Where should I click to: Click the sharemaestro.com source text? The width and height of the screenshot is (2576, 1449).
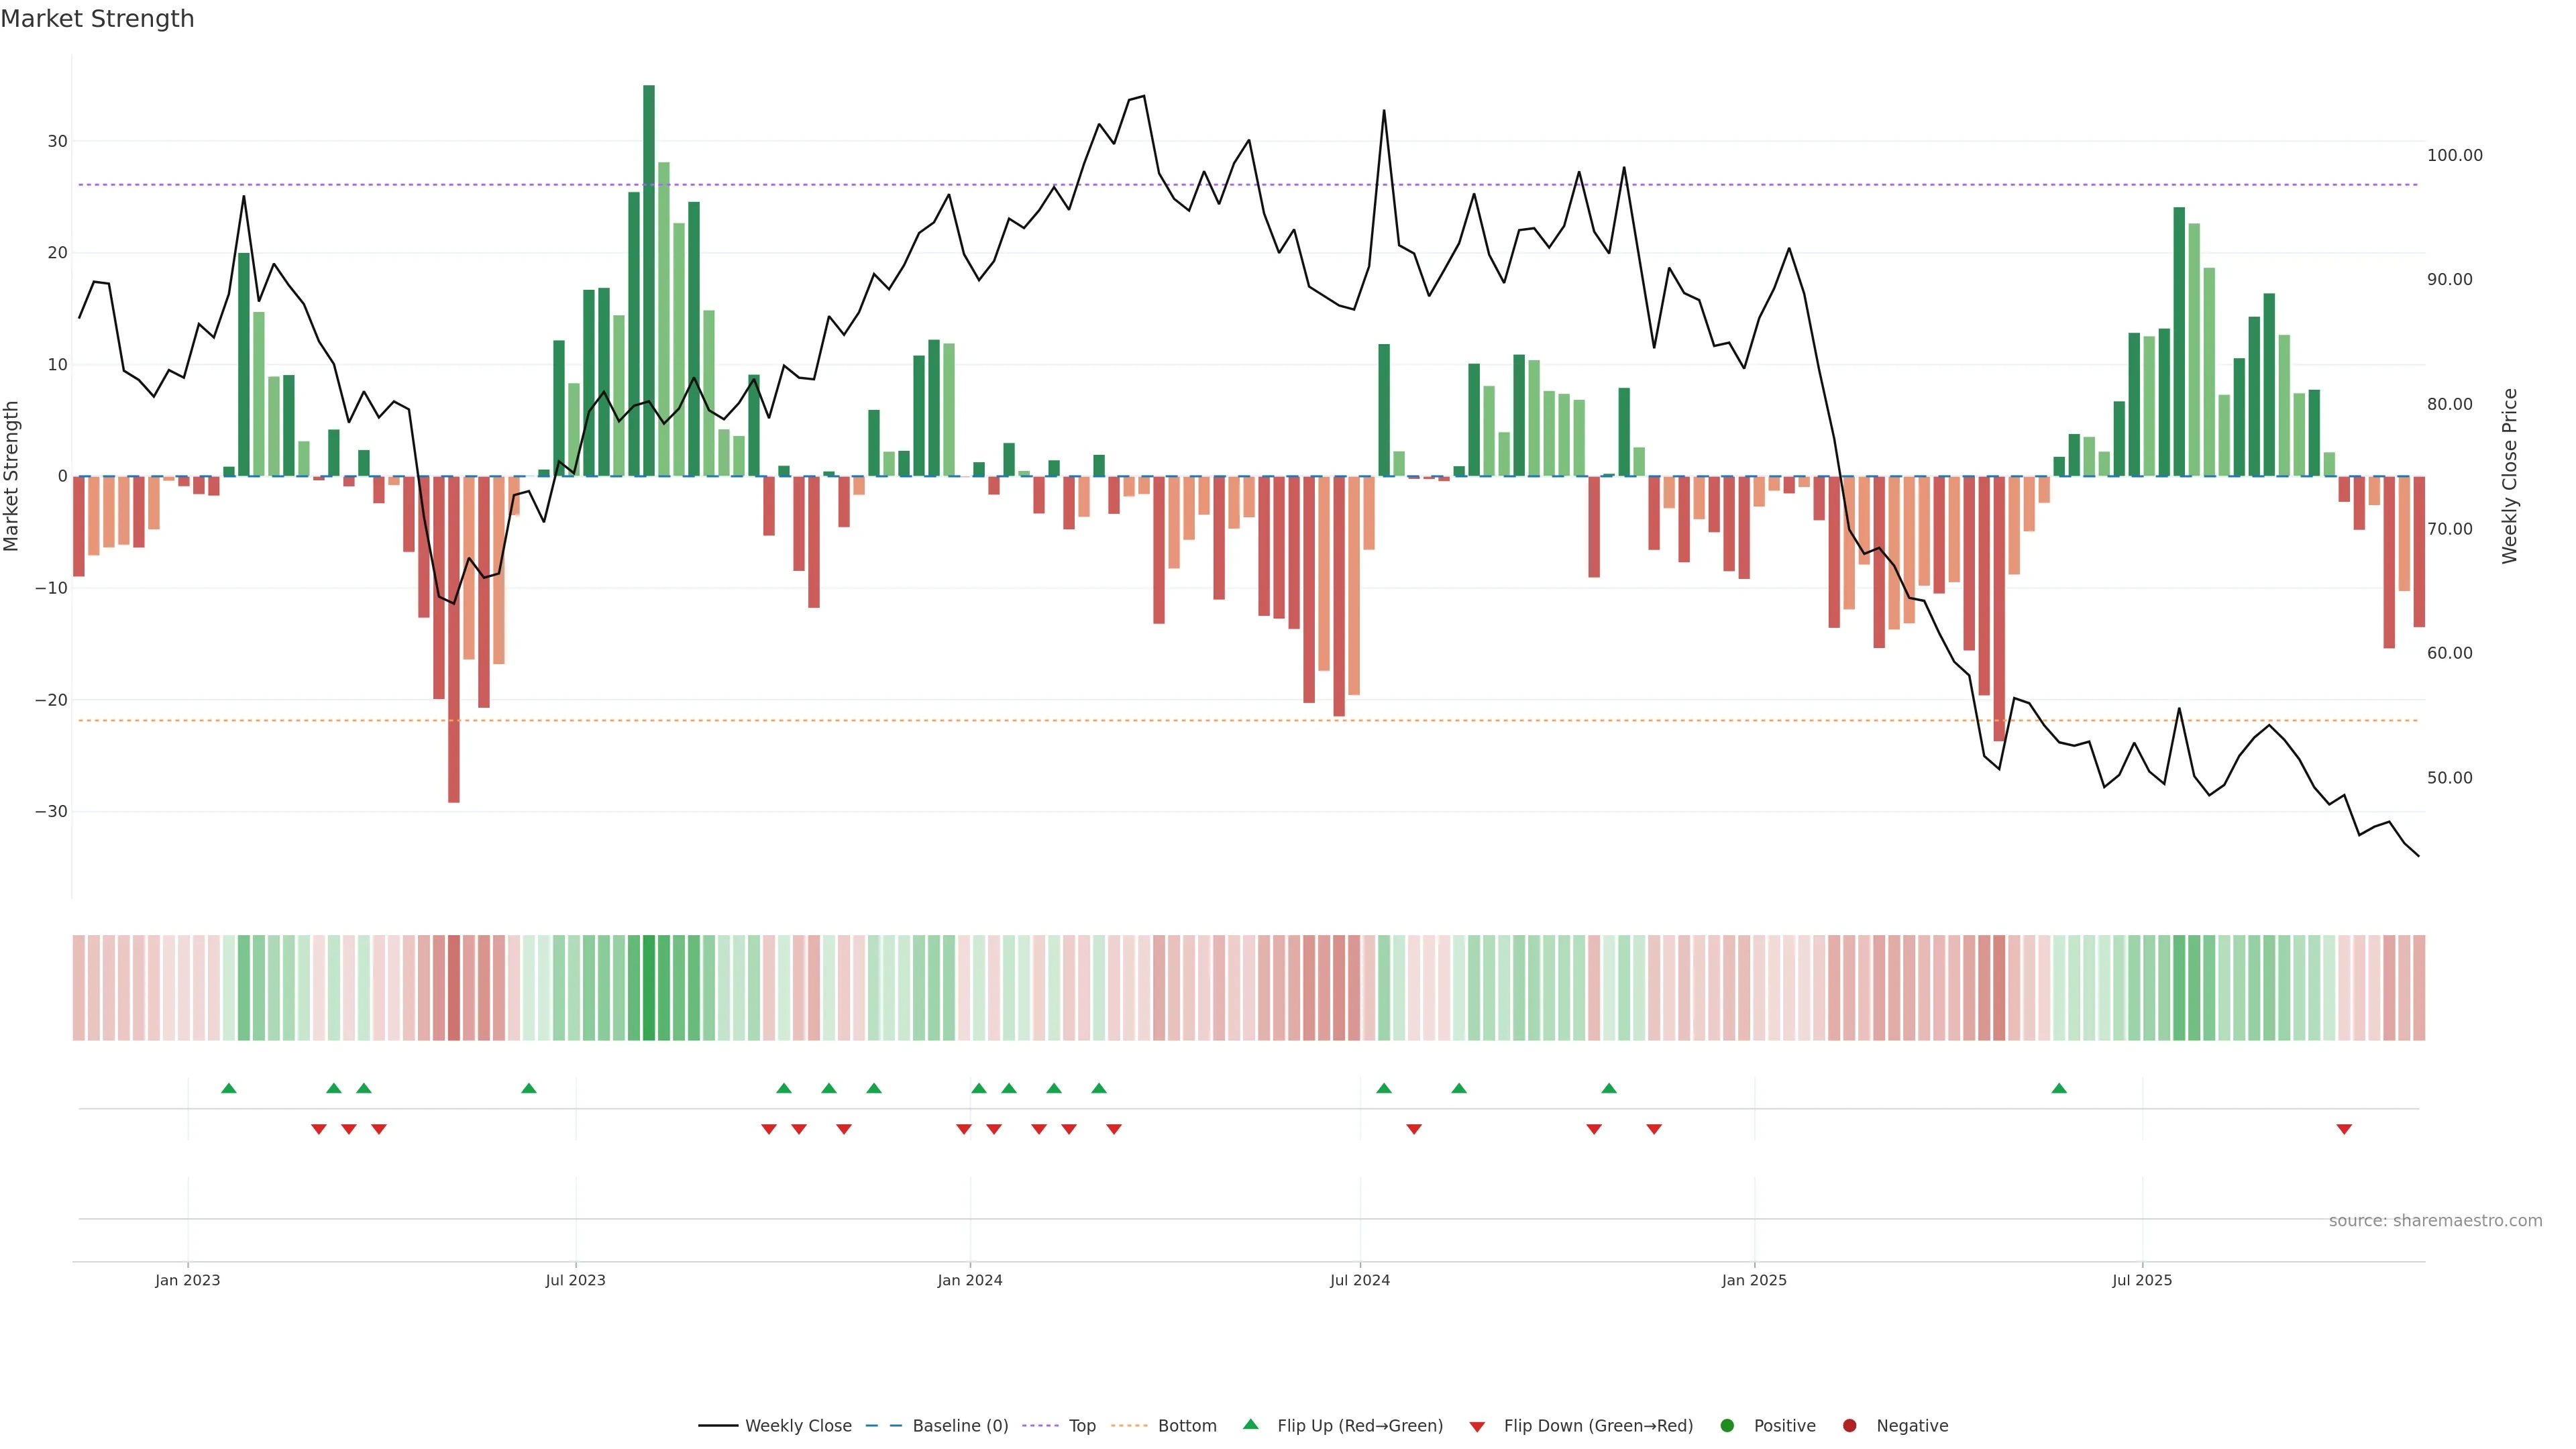coord(2435,1220)
